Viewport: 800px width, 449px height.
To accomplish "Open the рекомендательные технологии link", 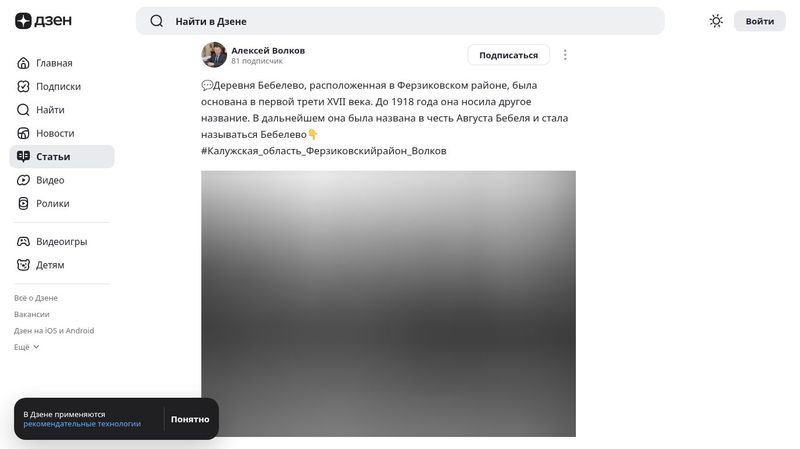I will pyautogui.click(x=82, y=424).
